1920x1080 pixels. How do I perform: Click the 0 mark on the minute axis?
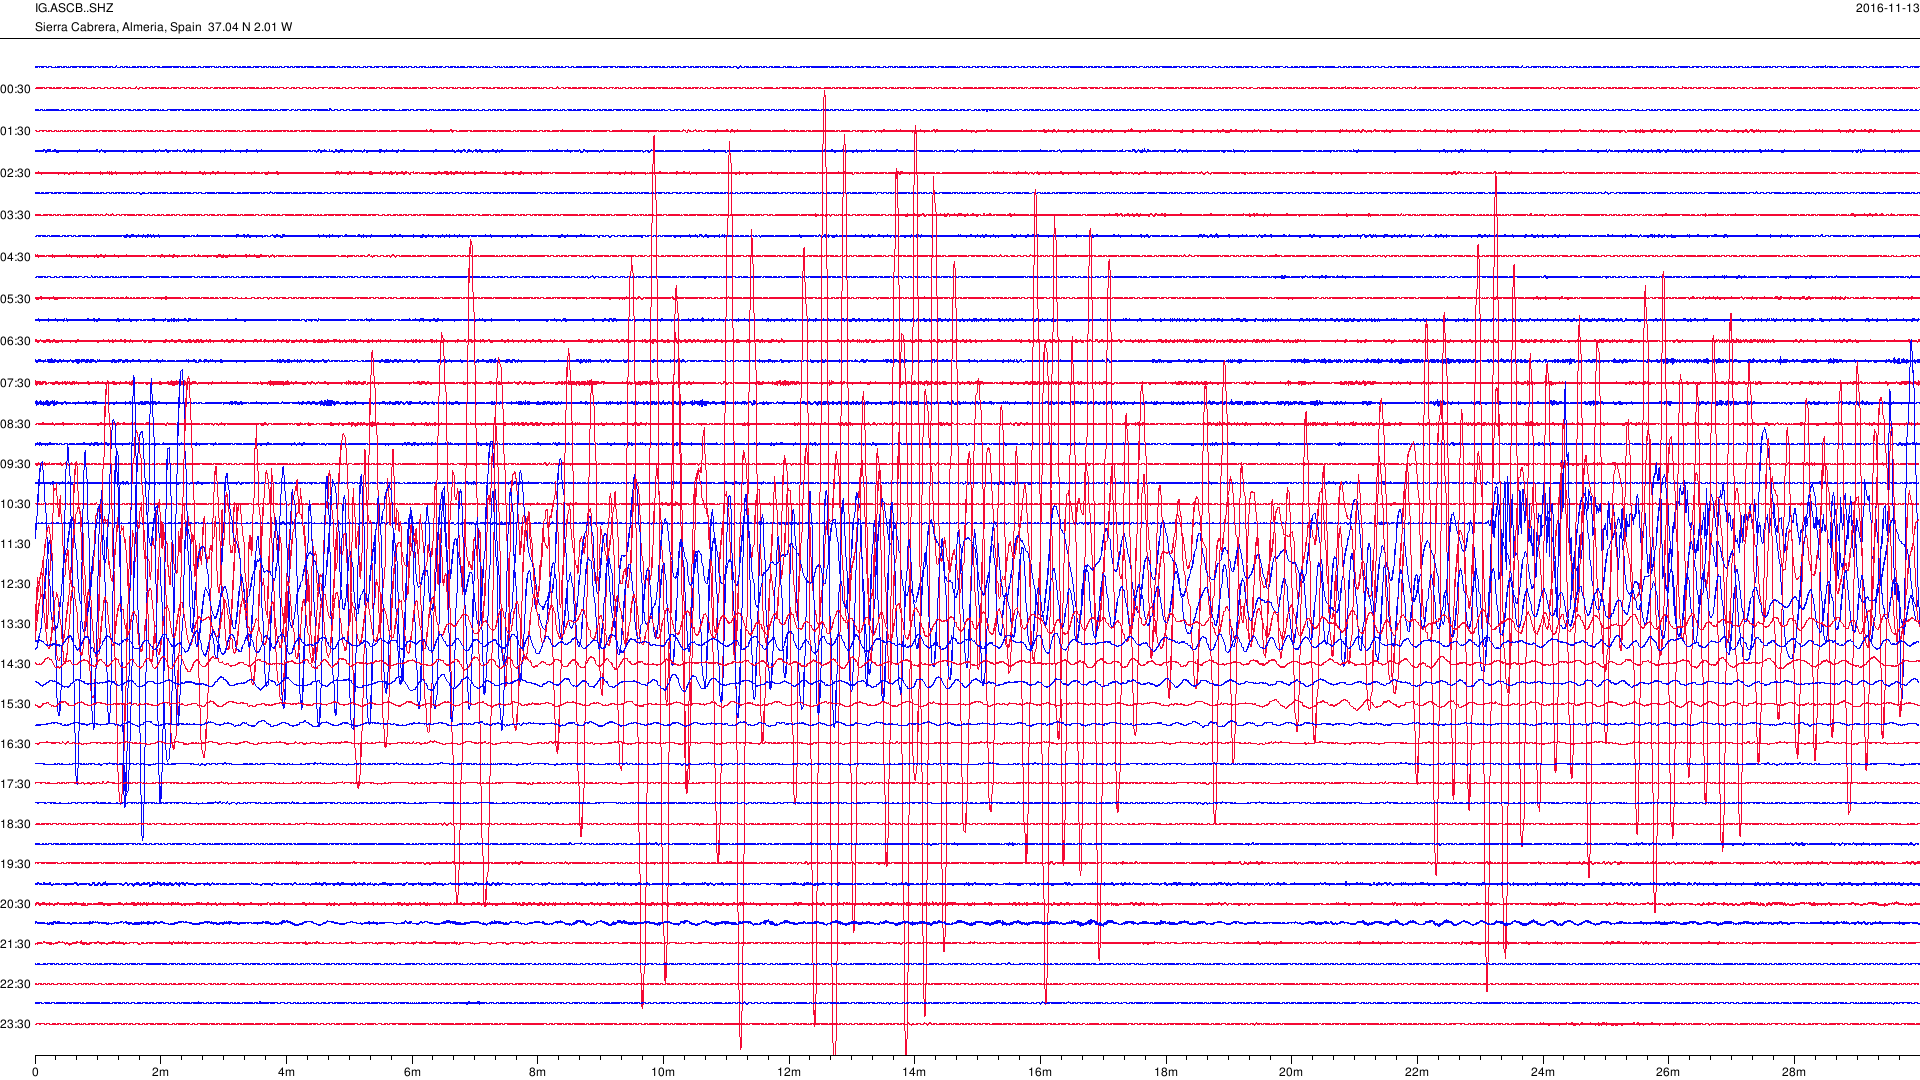point(35,1072)
